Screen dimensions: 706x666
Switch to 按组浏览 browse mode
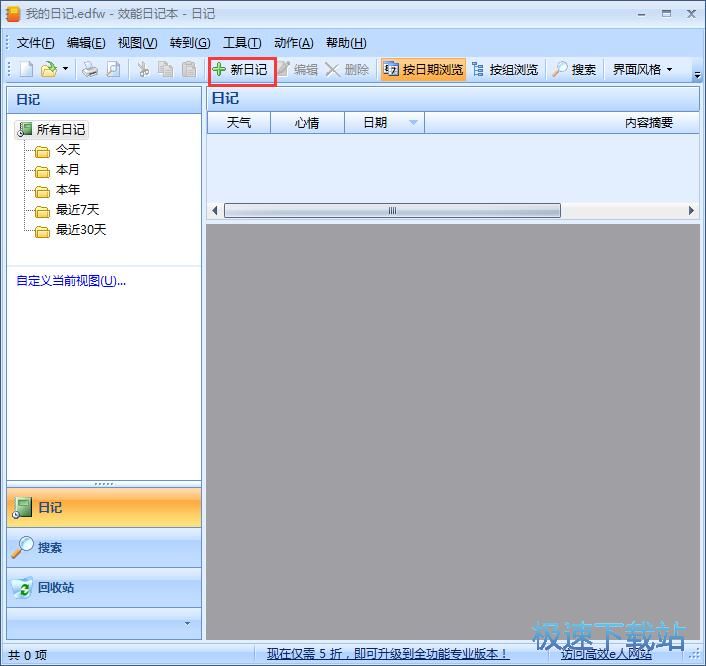point(505,70)
